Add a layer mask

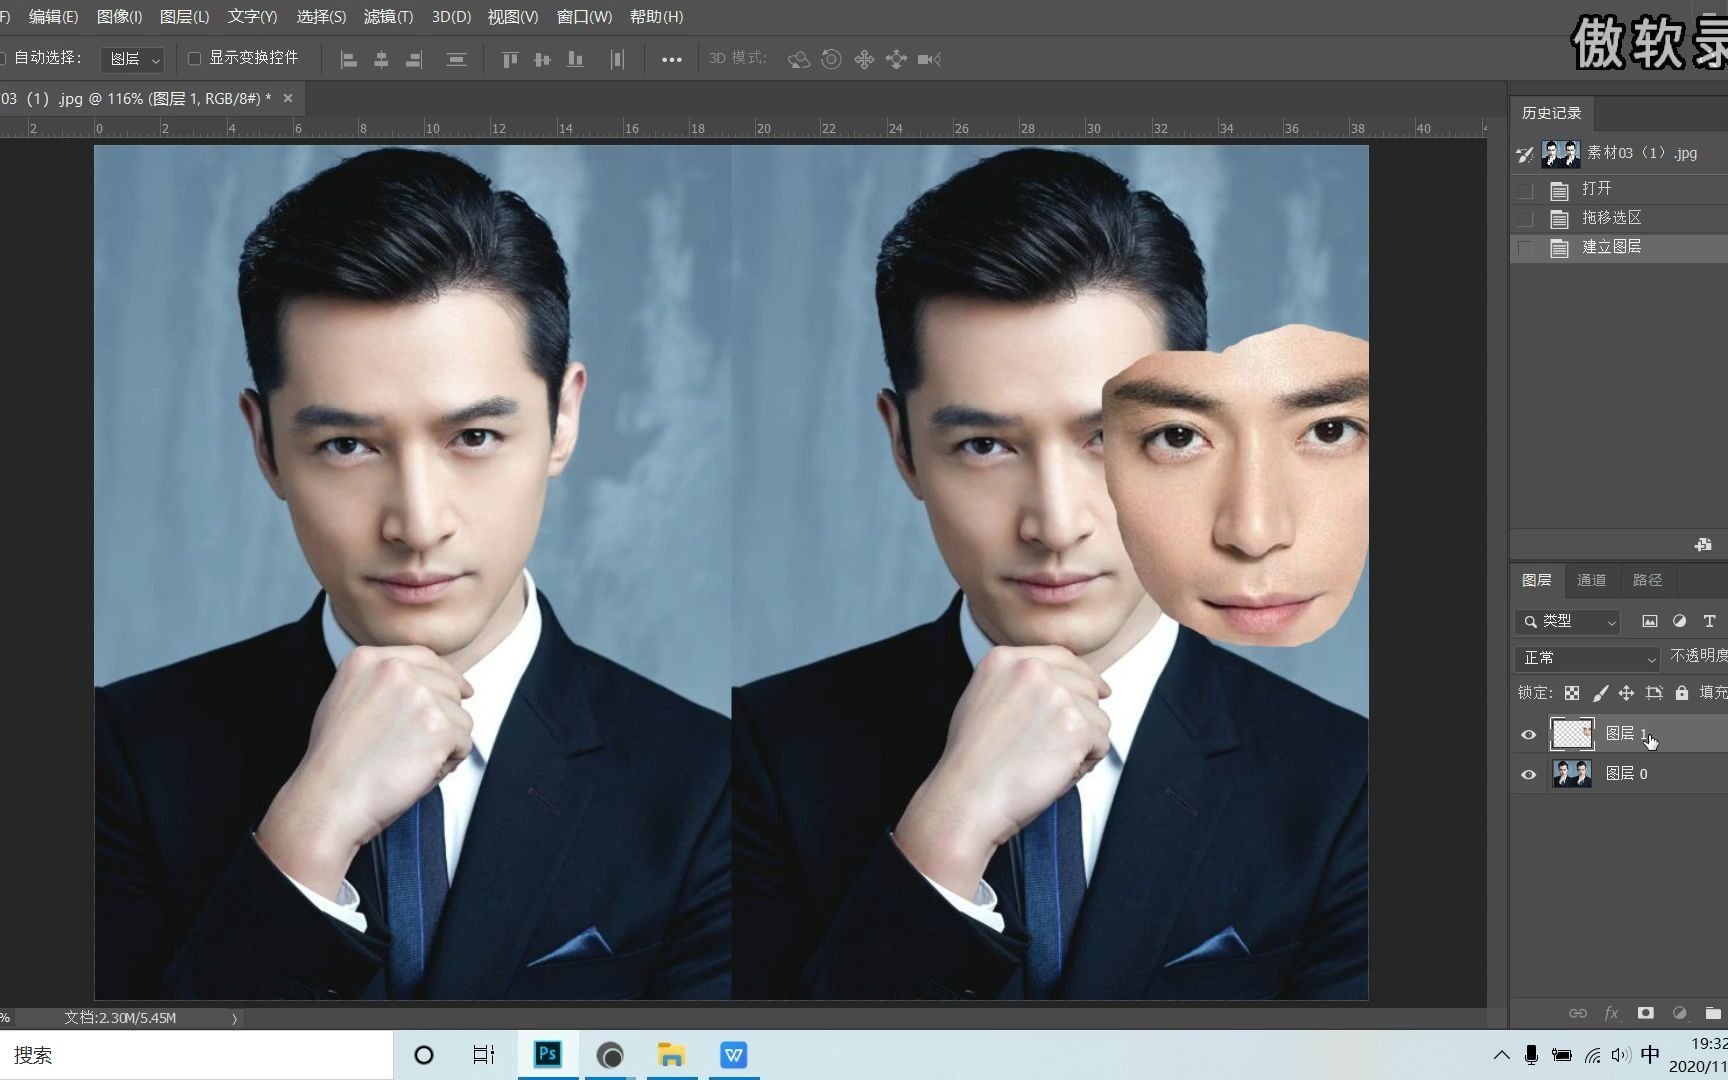(1646, 1013)
